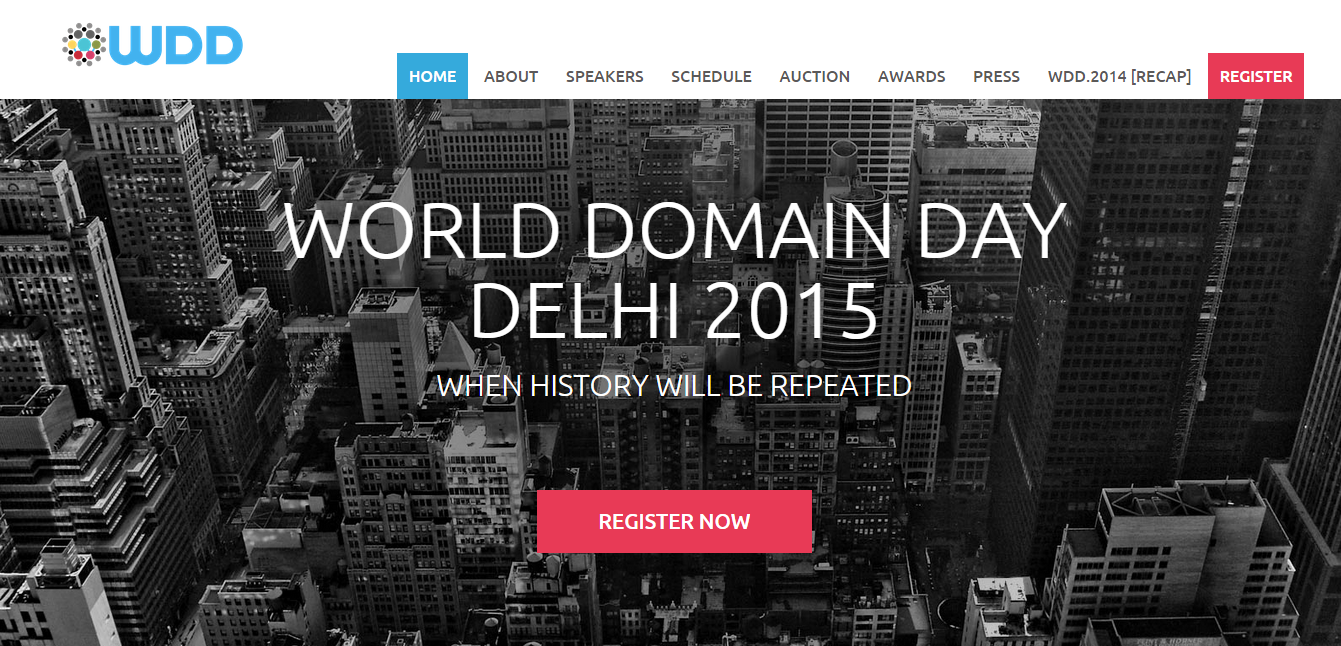Open the Schedule menu item

point(711,76)
